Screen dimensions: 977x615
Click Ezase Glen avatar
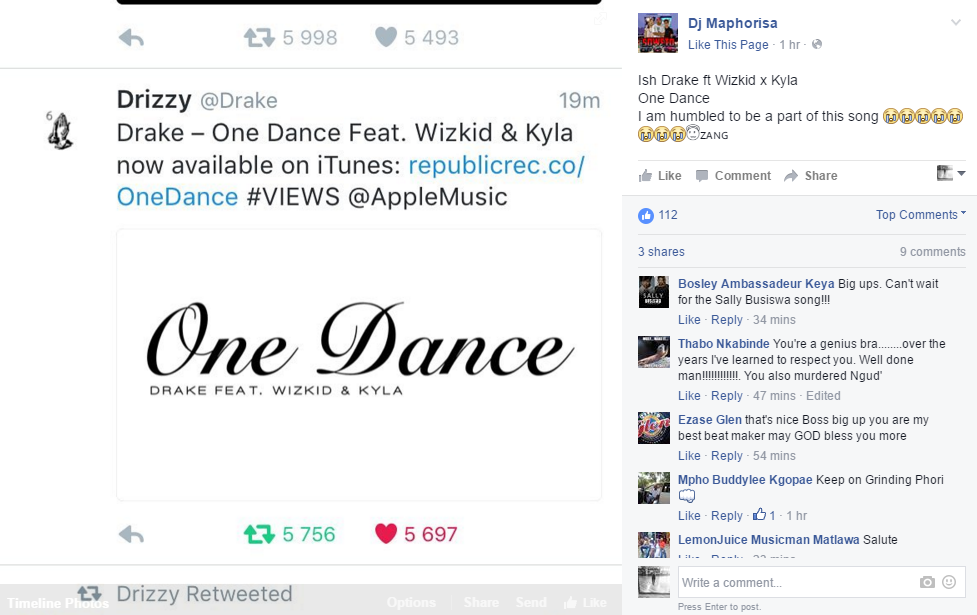click(x=654, y=428)
